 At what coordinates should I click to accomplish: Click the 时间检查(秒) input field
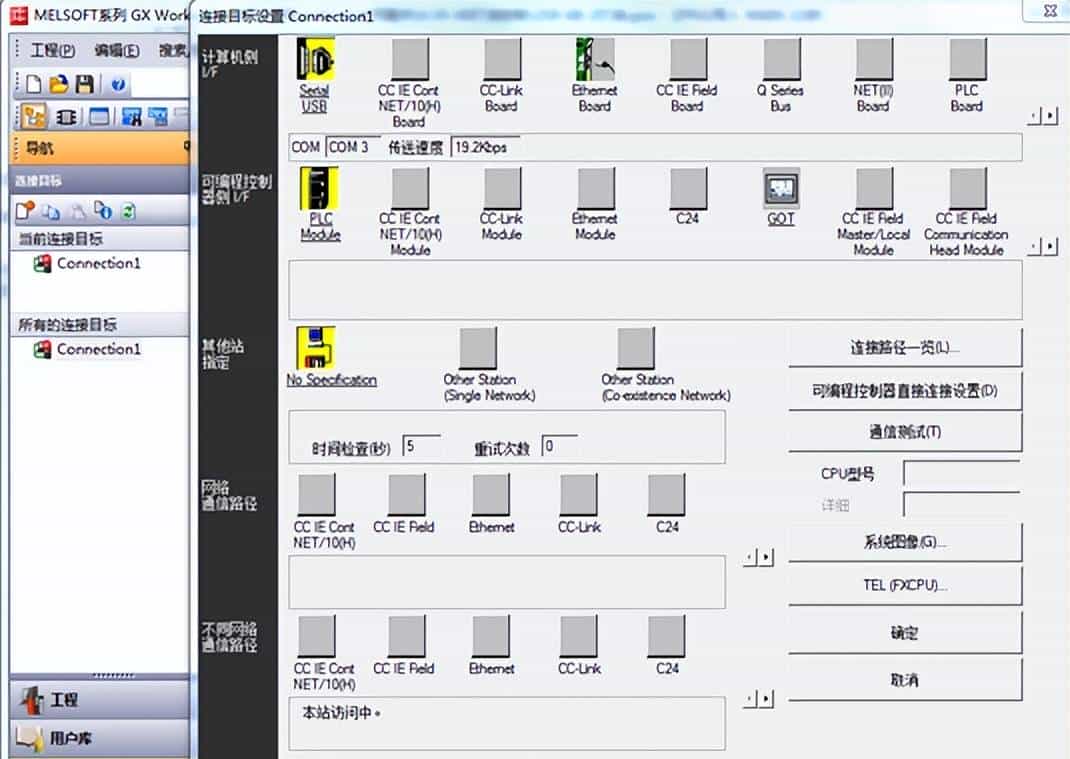[427, 446]
